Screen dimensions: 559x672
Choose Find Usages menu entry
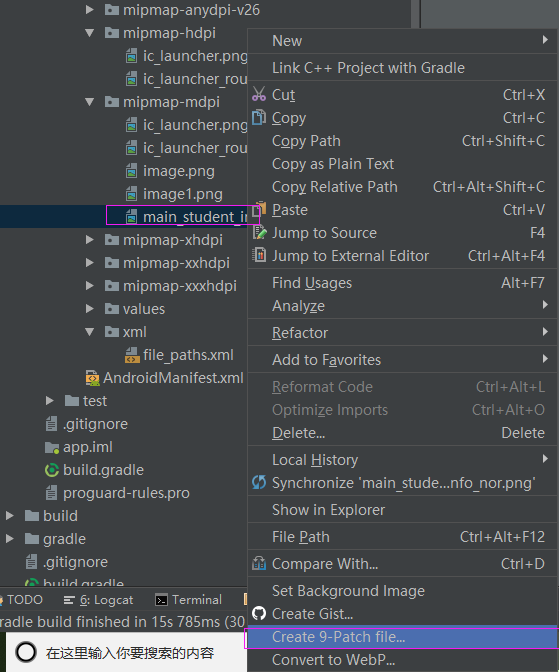click(402, 283)
